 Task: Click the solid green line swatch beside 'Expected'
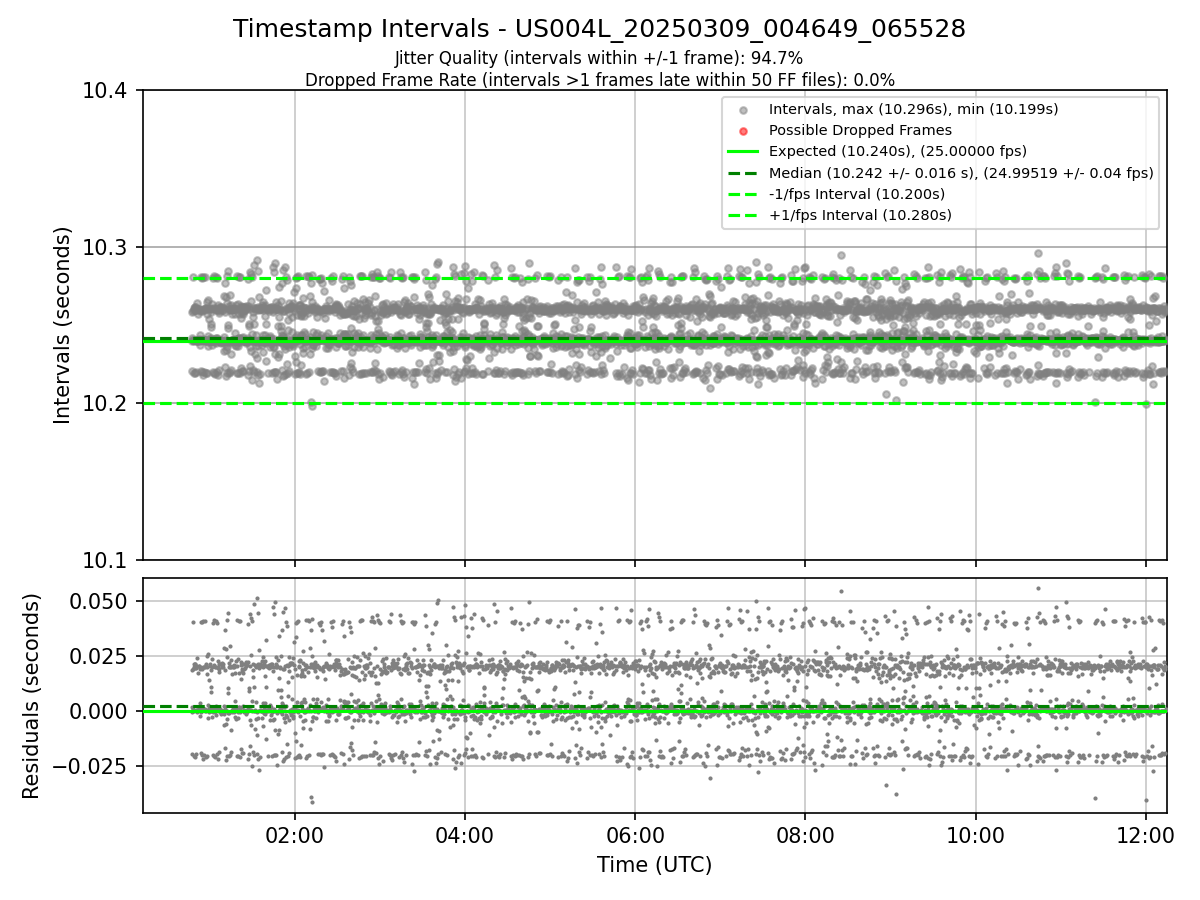[742, 151]
